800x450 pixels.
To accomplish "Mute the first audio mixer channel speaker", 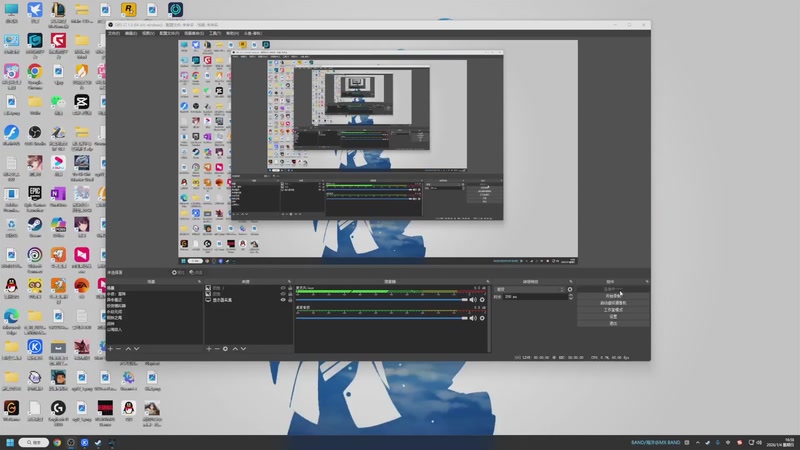I will pos(473,299).
